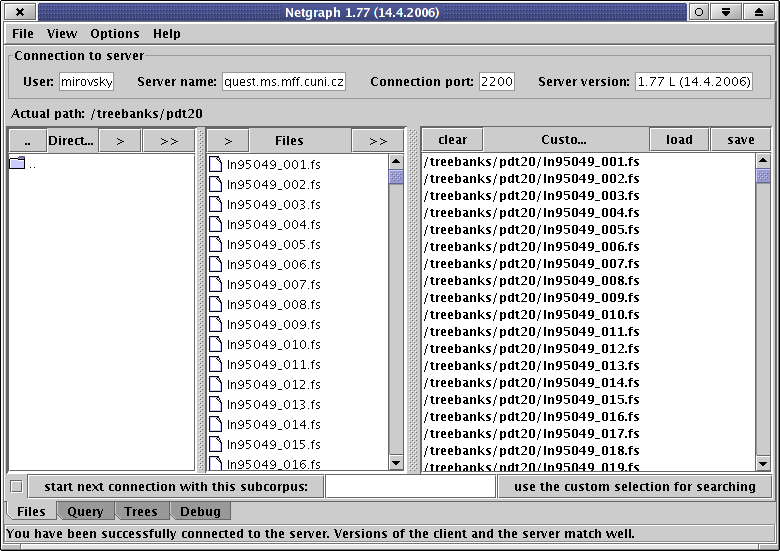780x551 pixels.
Task: Switch to the Debug tab
Action: [x=200, y=511]
